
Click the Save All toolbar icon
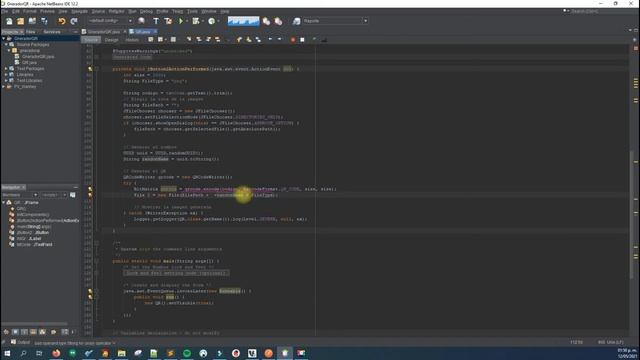point(44,21)
